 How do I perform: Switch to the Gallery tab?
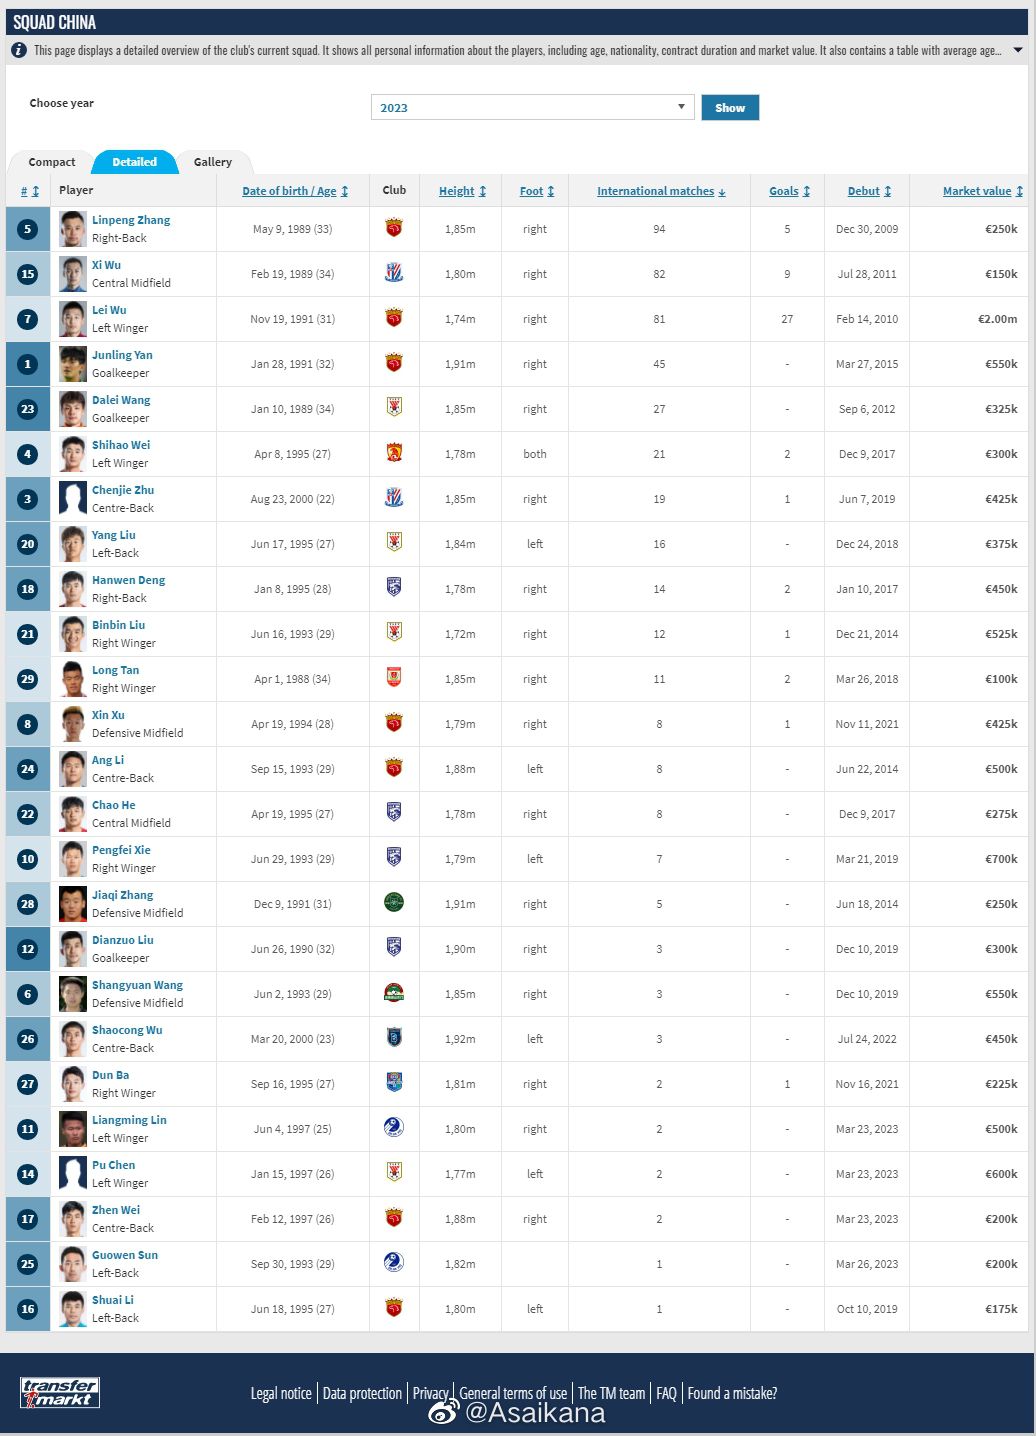pyautogui.click(x=212, y=162)
